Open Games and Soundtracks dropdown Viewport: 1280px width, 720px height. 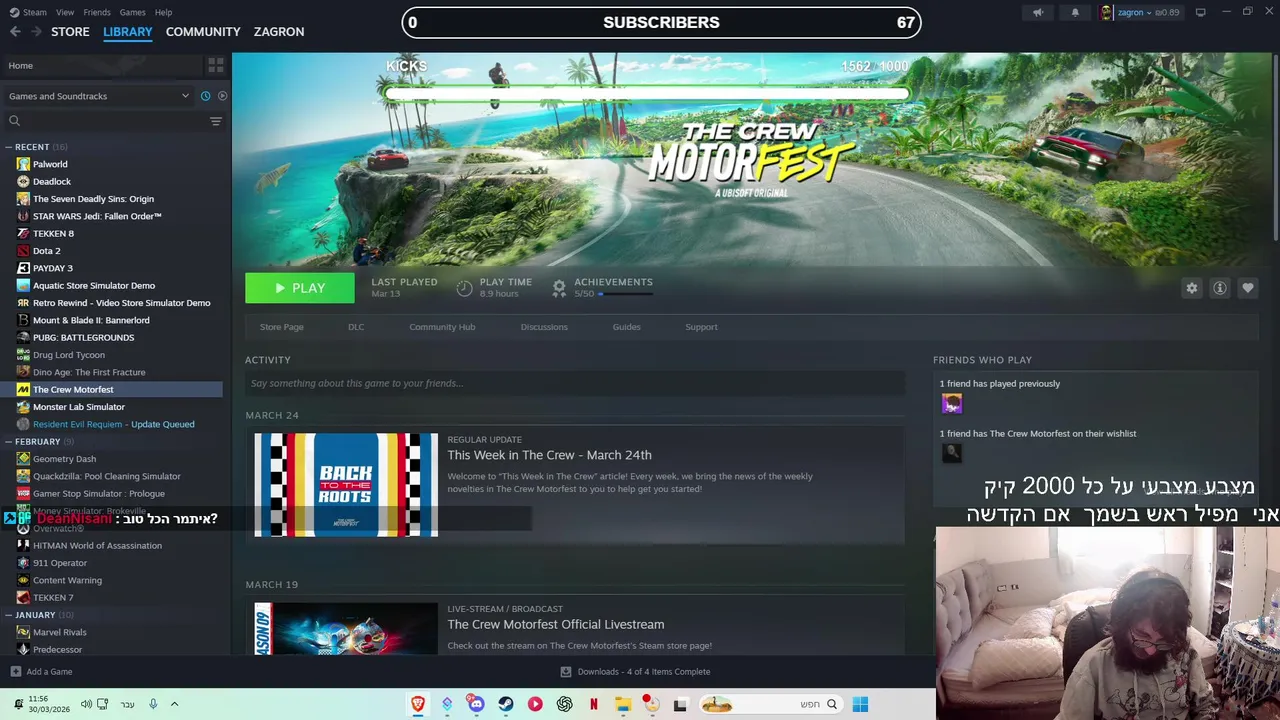99,96
